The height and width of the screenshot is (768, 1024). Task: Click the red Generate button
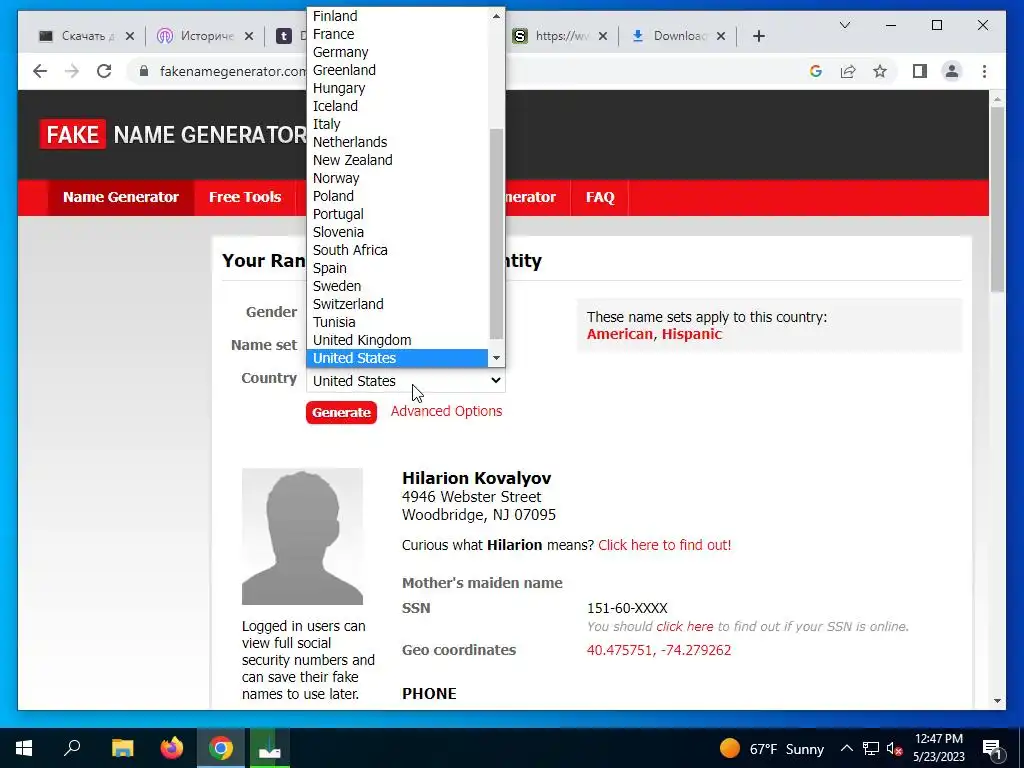[x=341, y=412]
